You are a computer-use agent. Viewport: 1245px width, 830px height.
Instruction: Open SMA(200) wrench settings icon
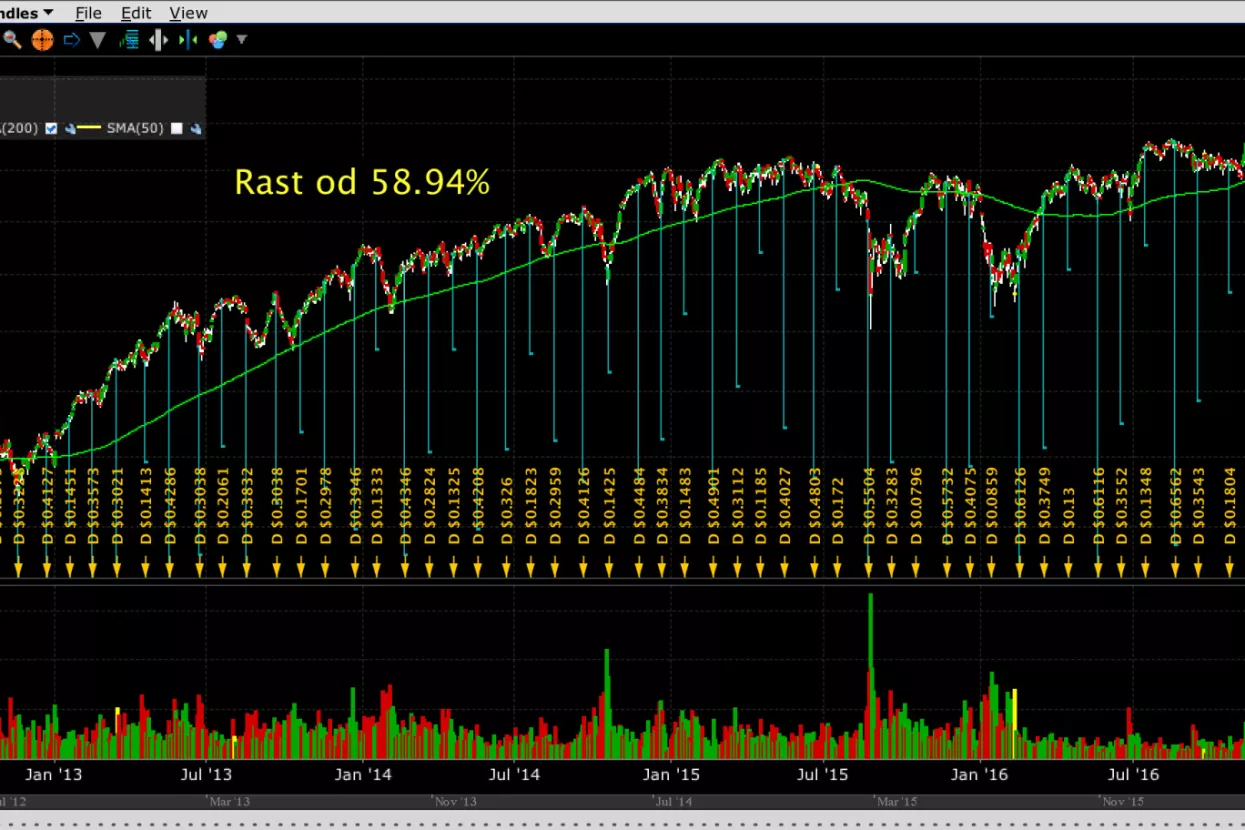[x=70, y=128]
